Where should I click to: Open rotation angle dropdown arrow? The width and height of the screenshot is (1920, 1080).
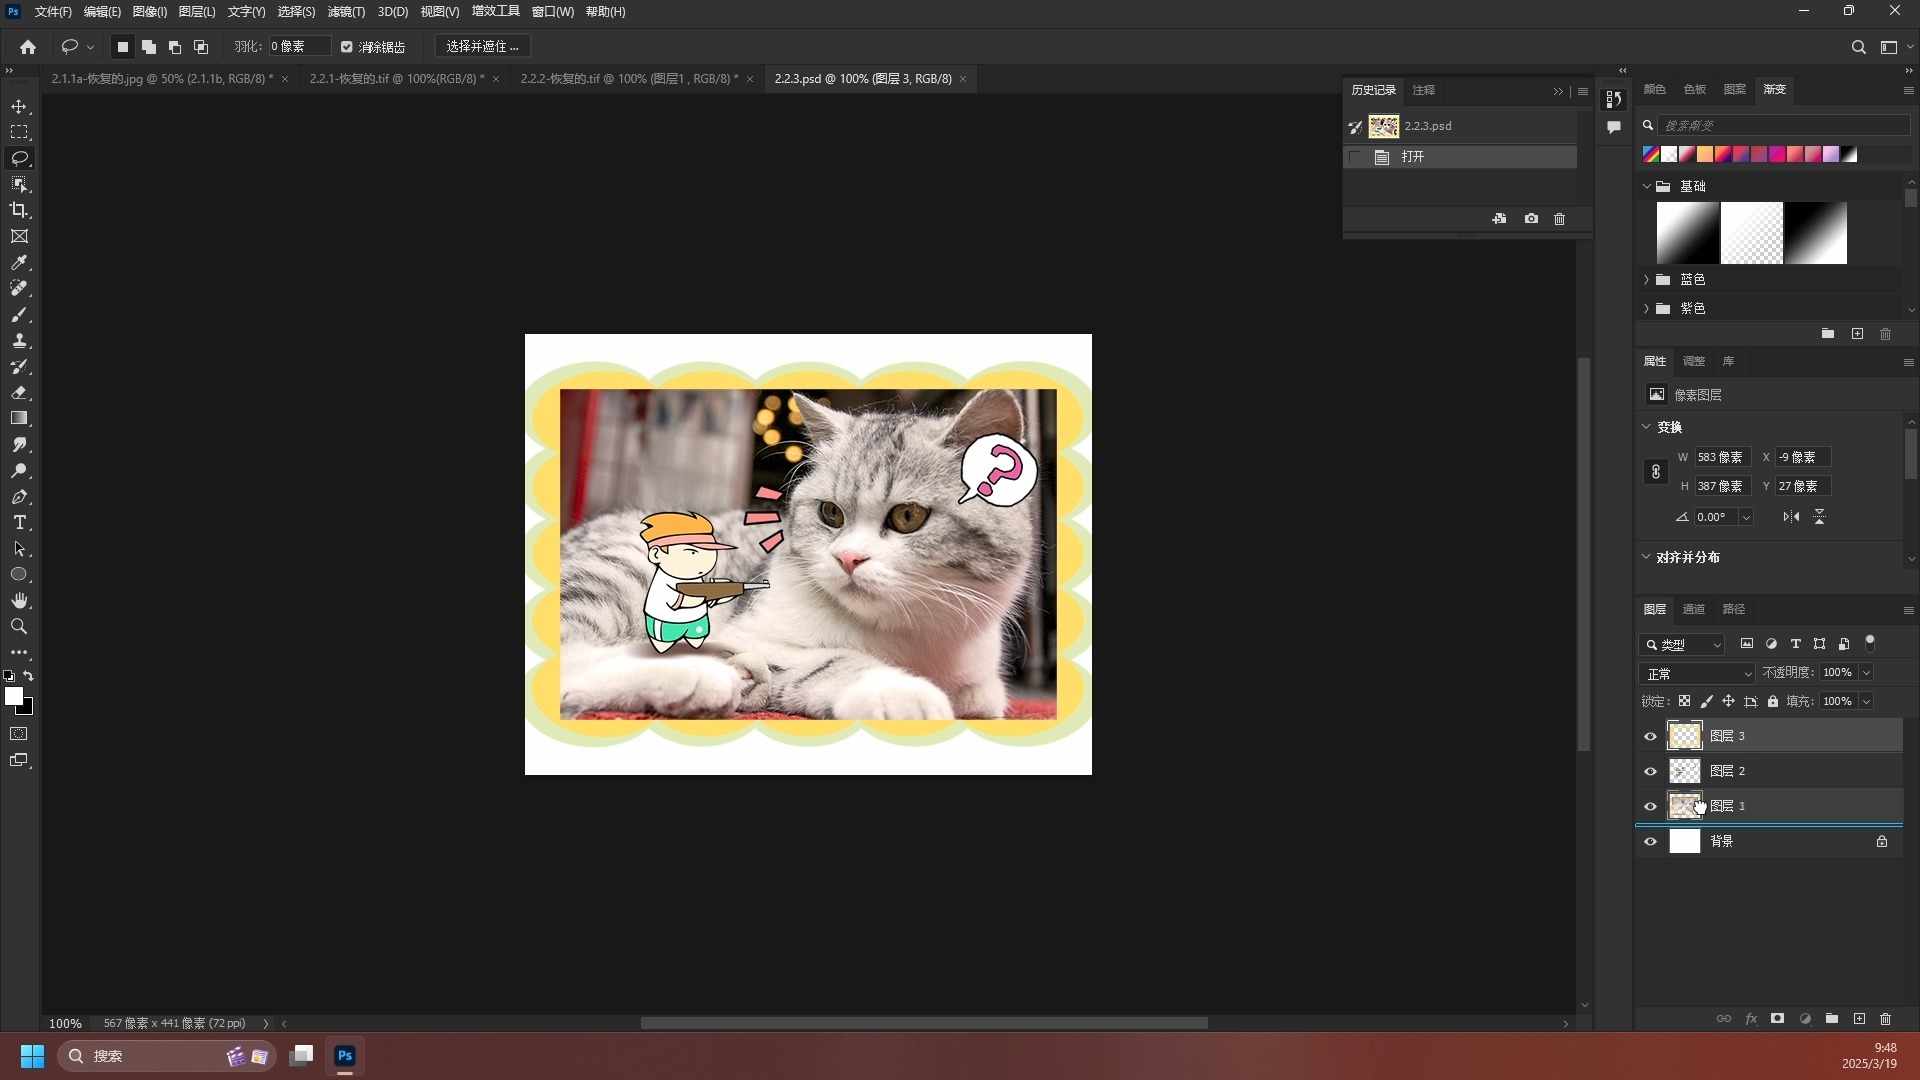[1746, 517]
